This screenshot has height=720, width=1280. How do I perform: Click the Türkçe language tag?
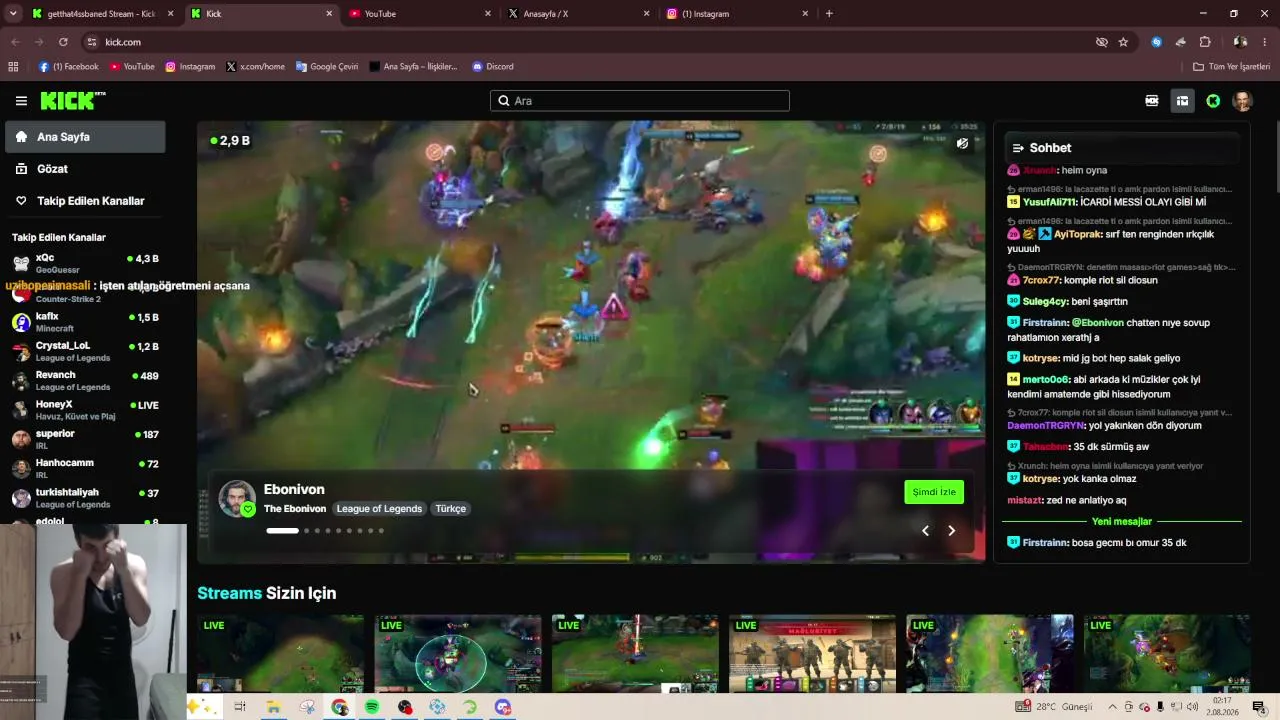(x=451, y=509)
